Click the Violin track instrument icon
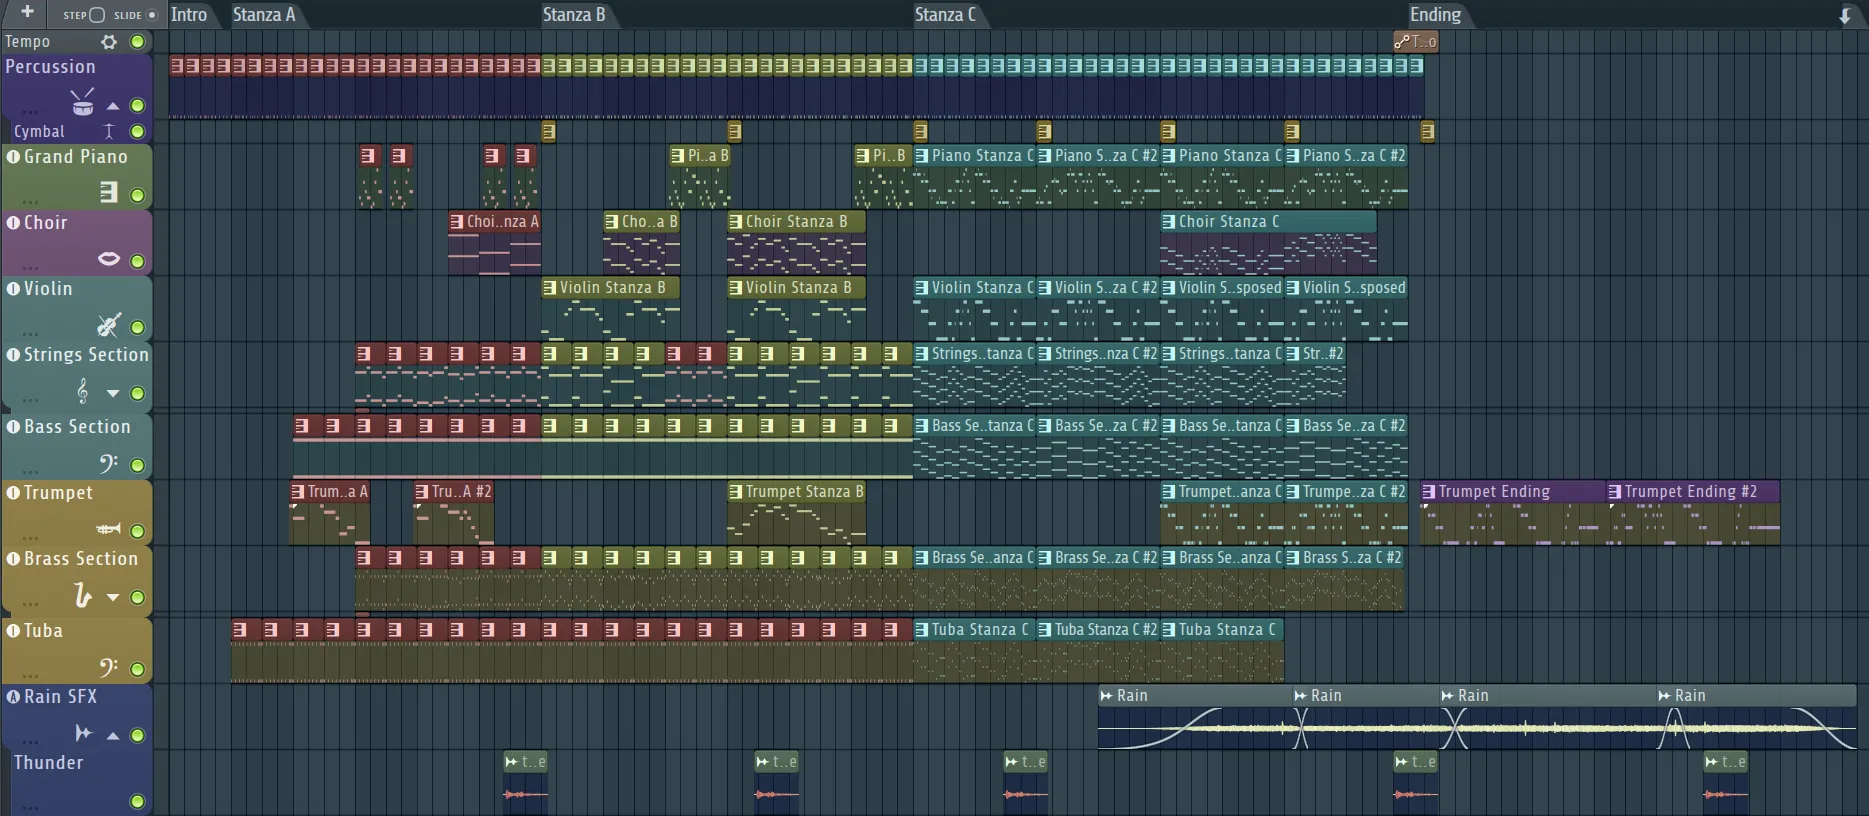 click(x=109, y=325)
